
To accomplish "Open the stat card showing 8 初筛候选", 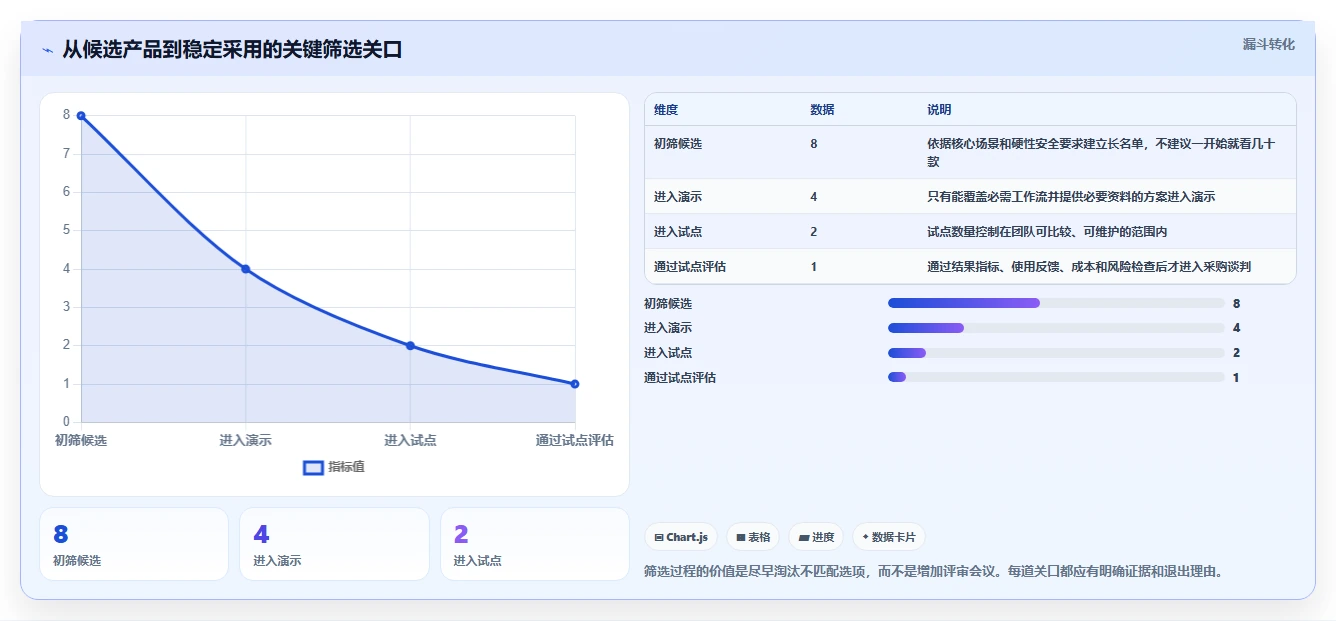I will 134,544.
